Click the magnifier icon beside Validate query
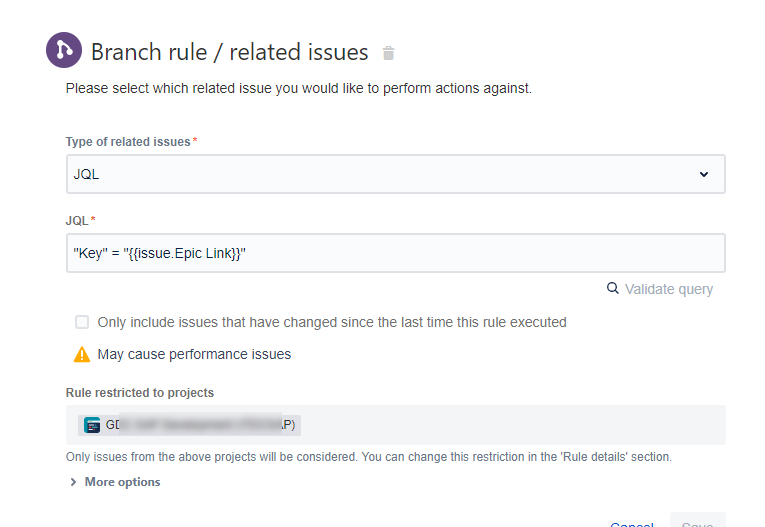This screenshot has width=765, height=527. point(612,288)
